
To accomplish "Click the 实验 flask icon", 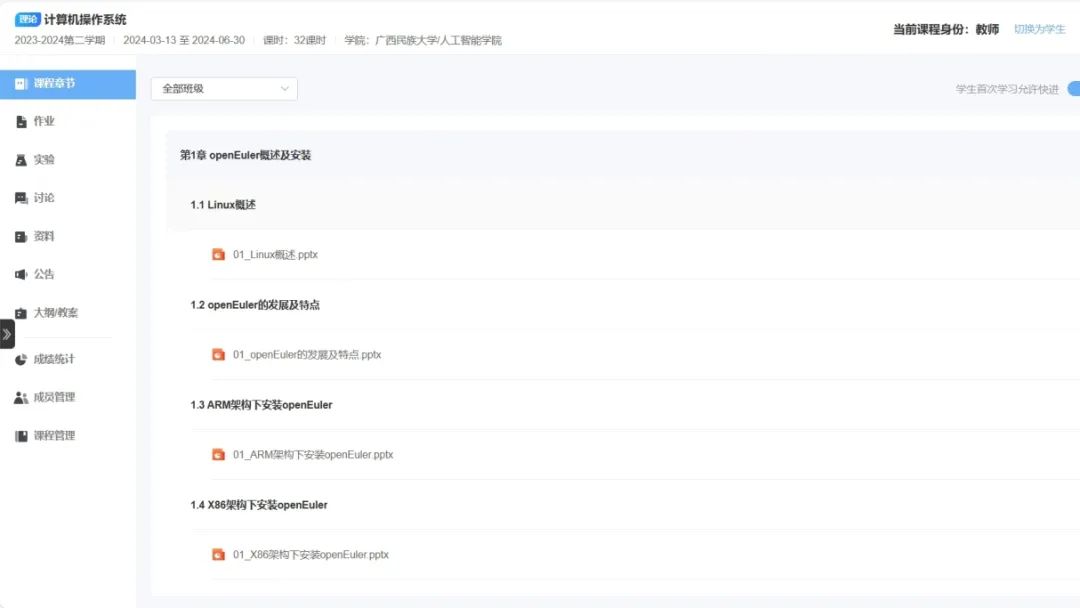I will pyautogui.click(x=21, y=160).
